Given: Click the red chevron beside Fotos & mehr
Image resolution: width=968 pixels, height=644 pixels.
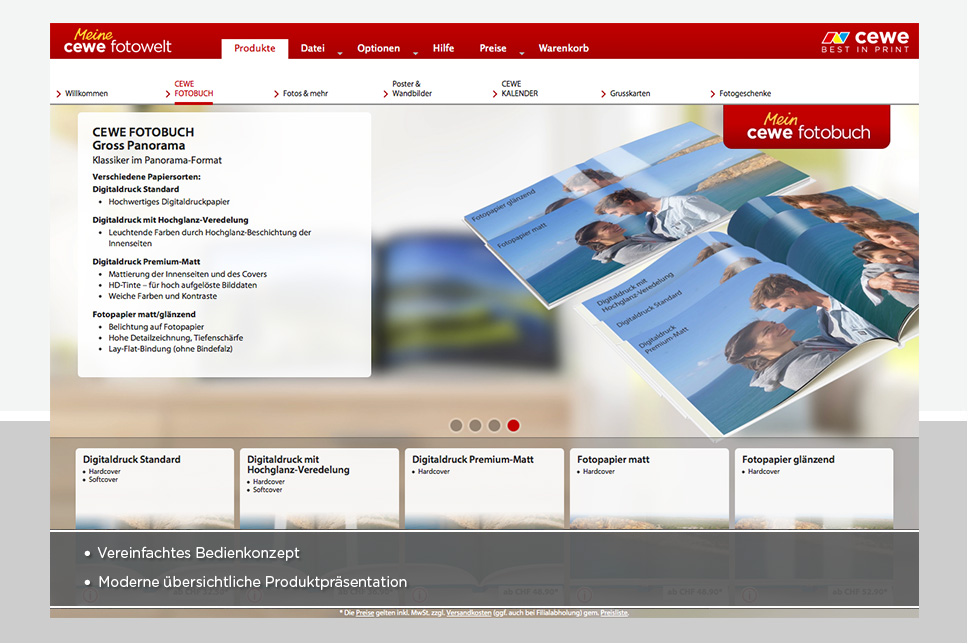Looking at the screenshot, I should coord(277,94).
